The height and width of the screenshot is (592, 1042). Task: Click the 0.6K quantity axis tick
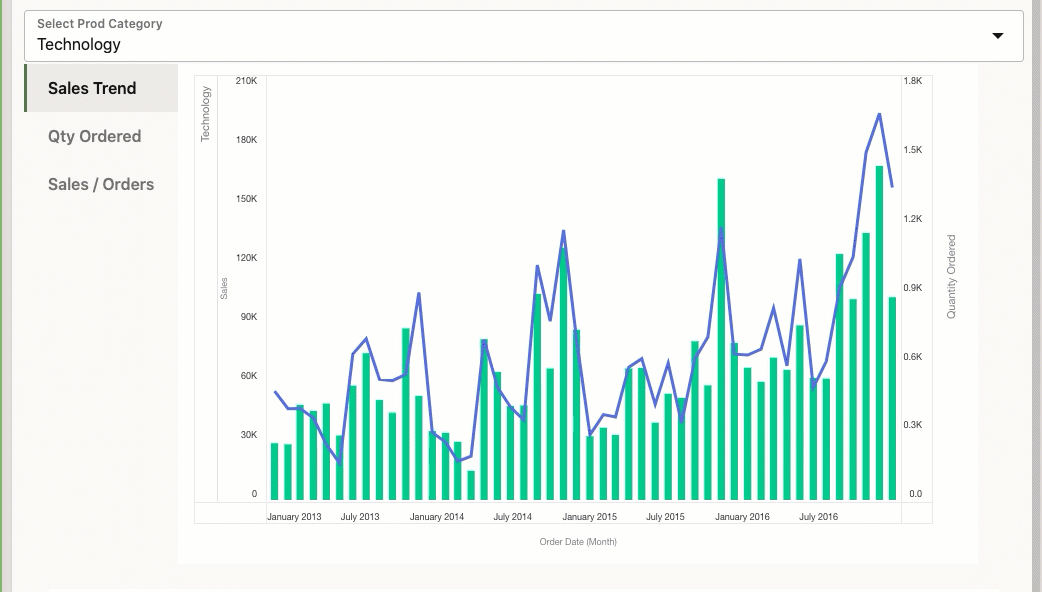coord(913,357)
